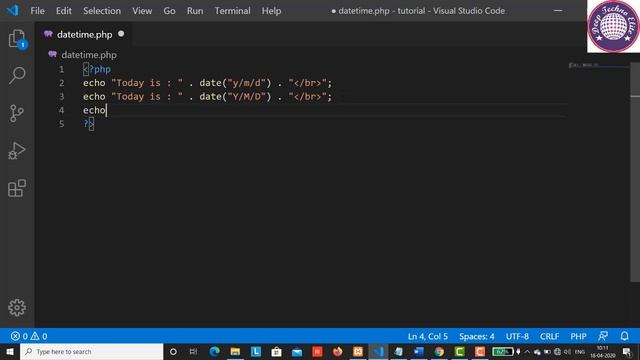Open Microsoft Word from the taskbar
The height and width of the screenshot is (360, 640).
(419, 351)
